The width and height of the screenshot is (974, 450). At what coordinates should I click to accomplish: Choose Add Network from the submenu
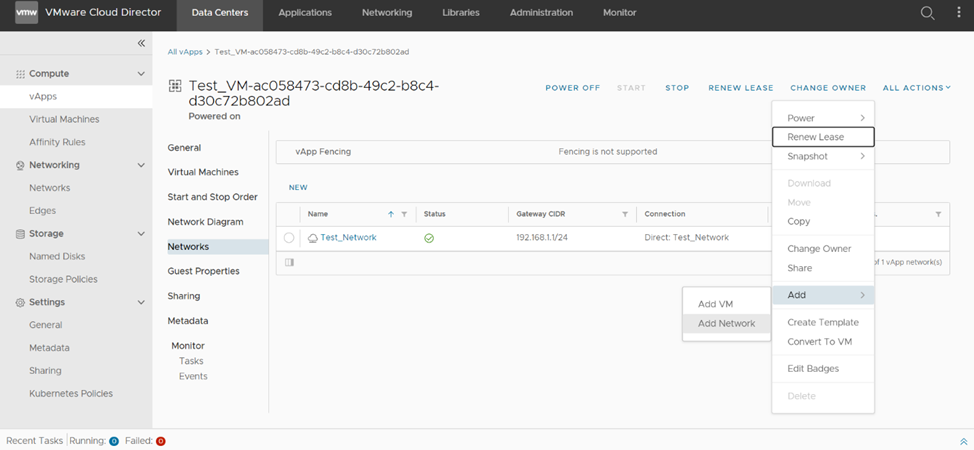726,323
